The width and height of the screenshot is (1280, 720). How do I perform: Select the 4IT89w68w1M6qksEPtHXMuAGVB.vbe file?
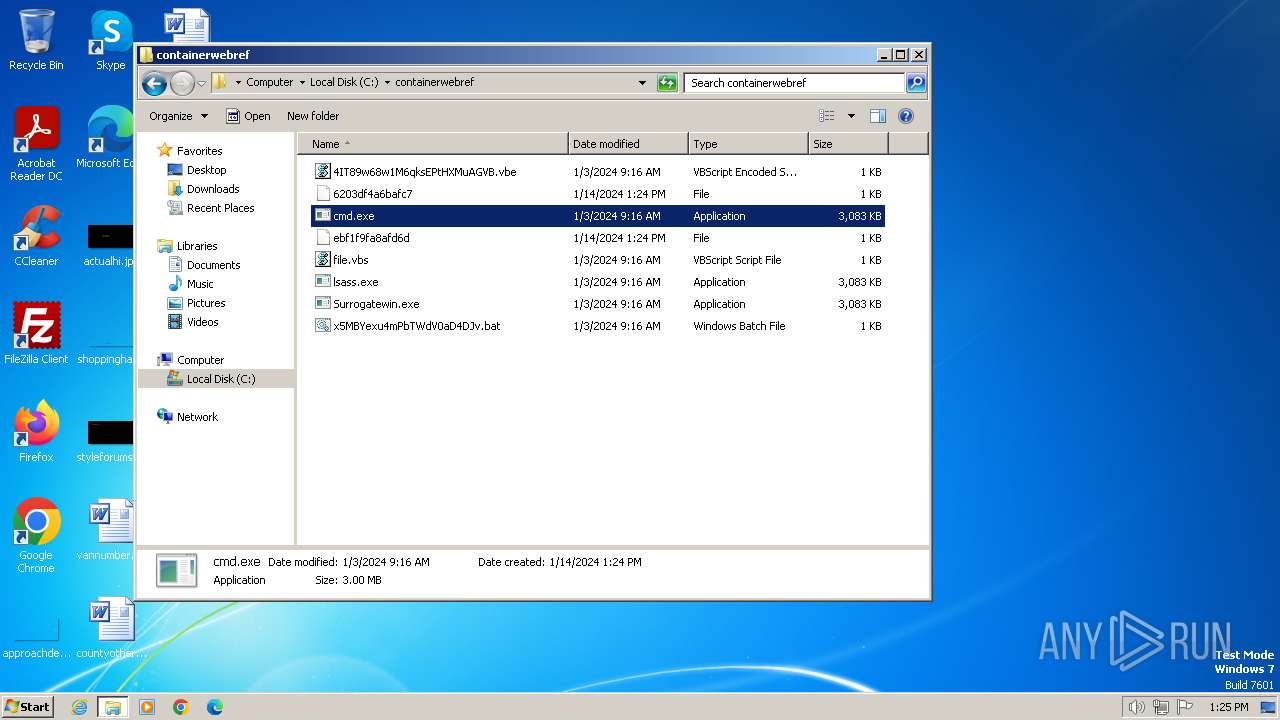pyautogui.click(x=597, y=172)
